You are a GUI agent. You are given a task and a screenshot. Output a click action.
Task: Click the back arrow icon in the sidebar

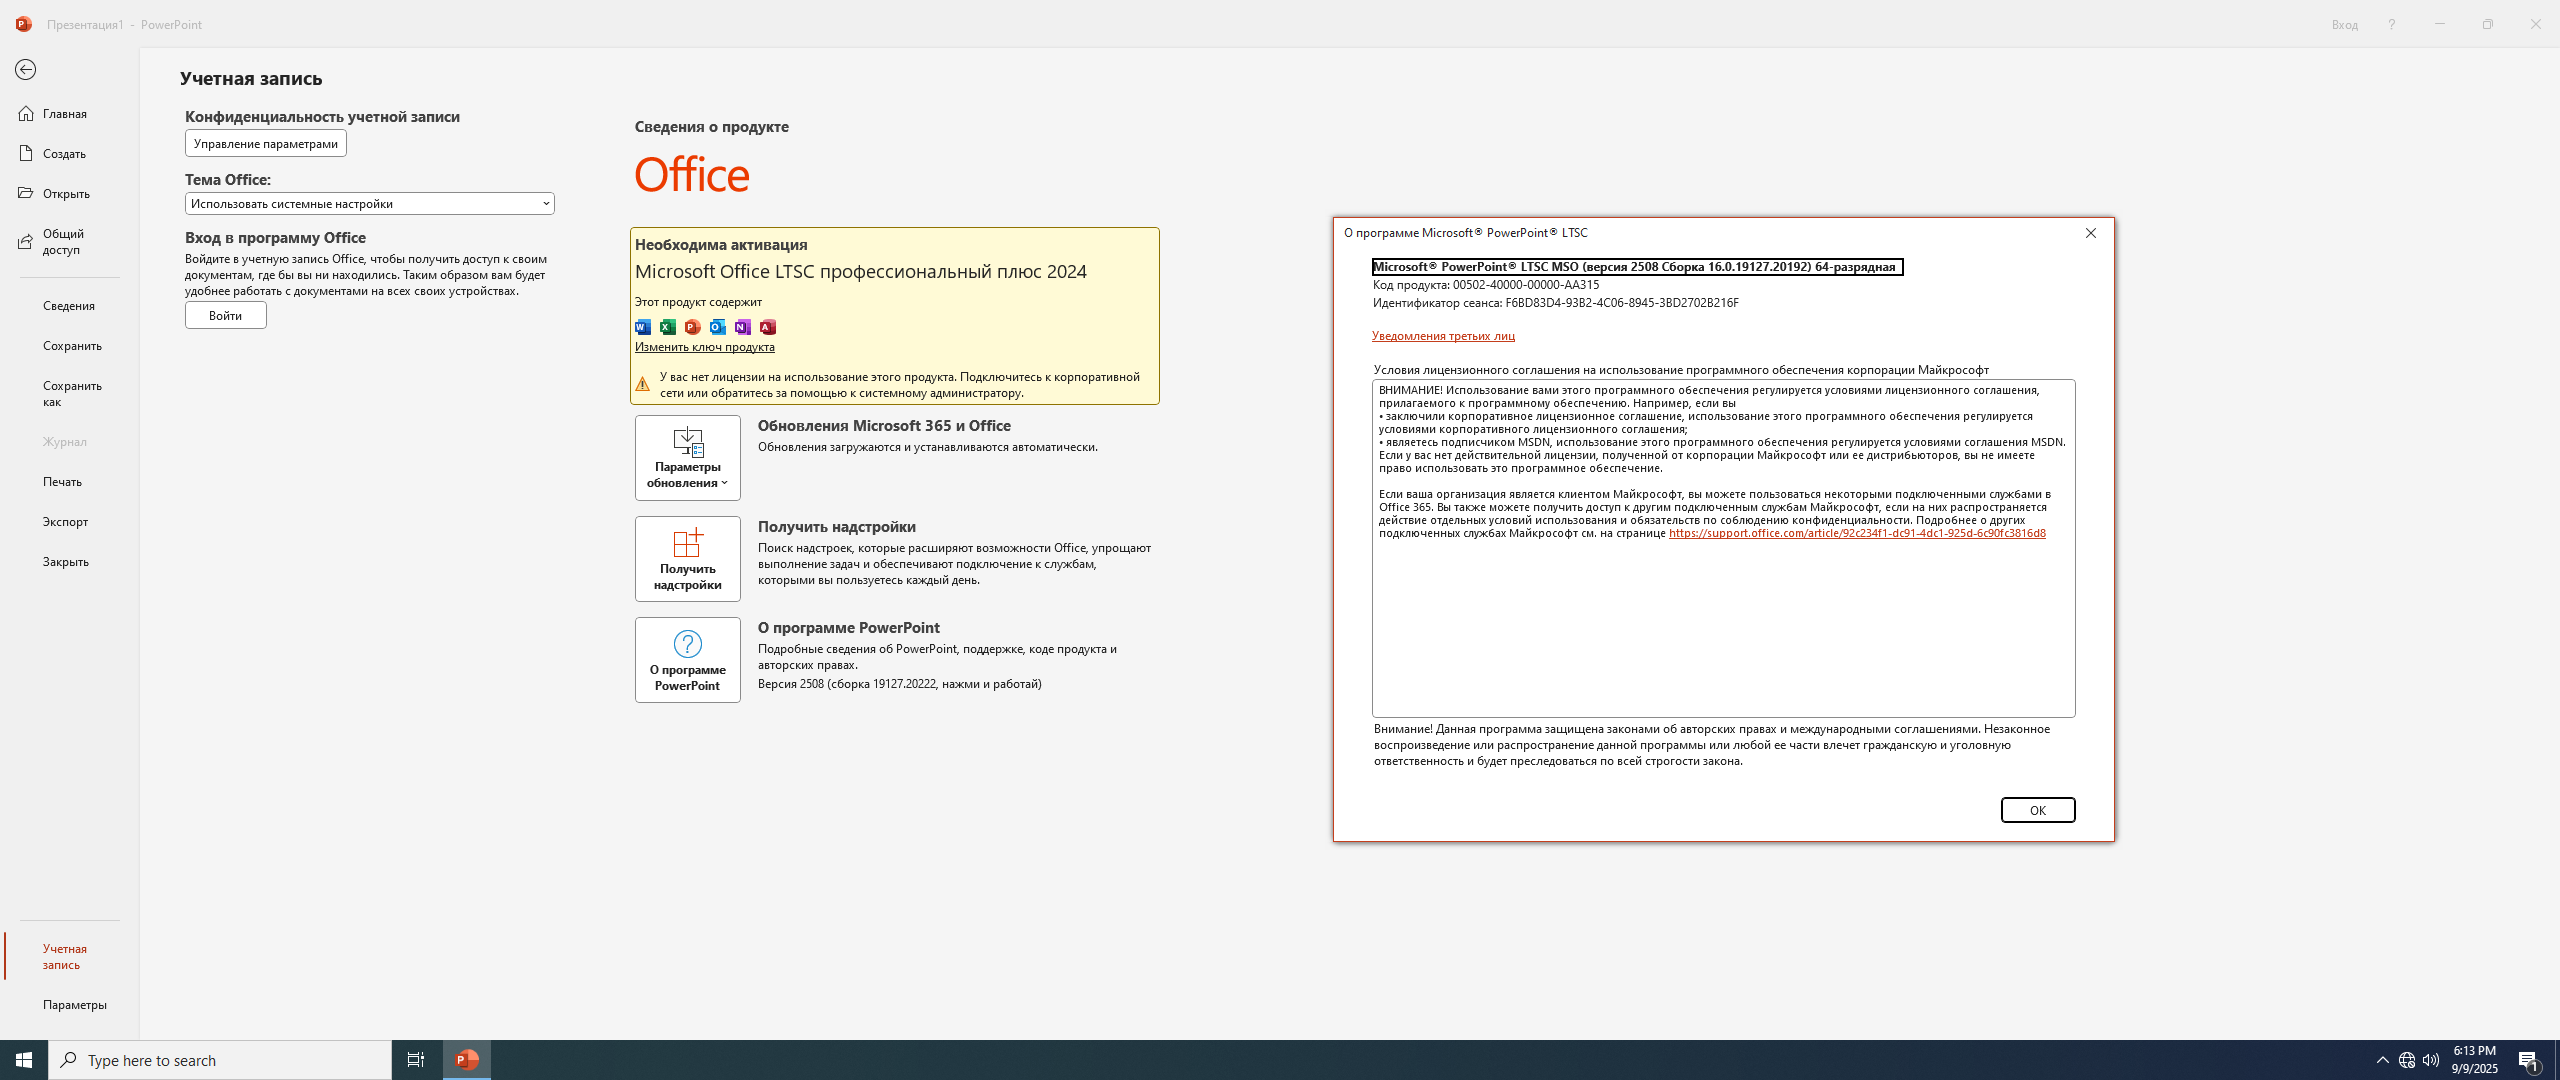pos(25,70)
